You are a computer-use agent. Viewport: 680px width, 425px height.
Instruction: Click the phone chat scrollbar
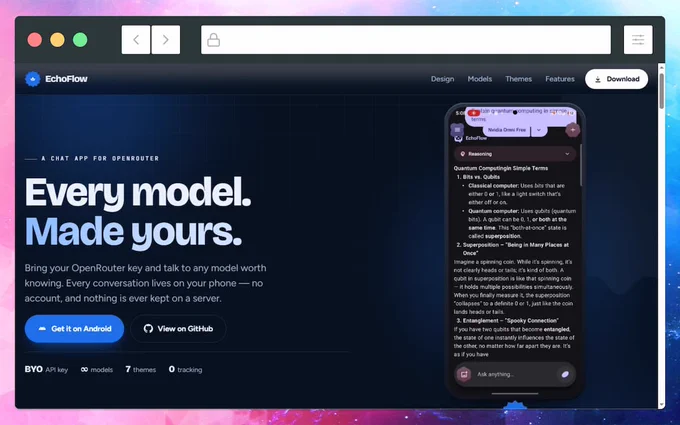(x=581, y=166)
